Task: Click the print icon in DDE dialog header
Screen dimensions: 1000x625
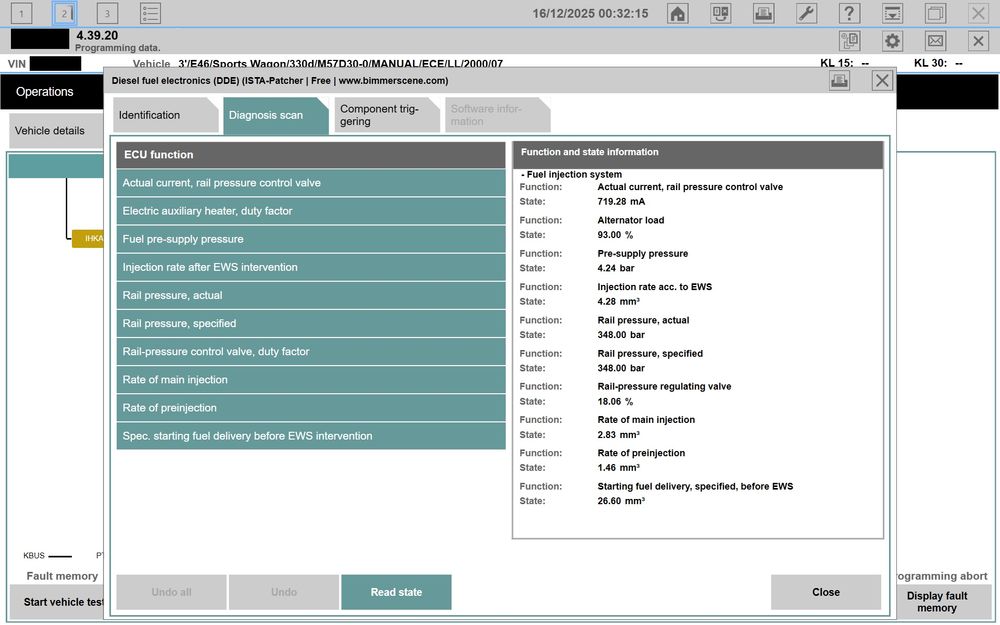Action: pyautogui.click(x=839, y=81)
